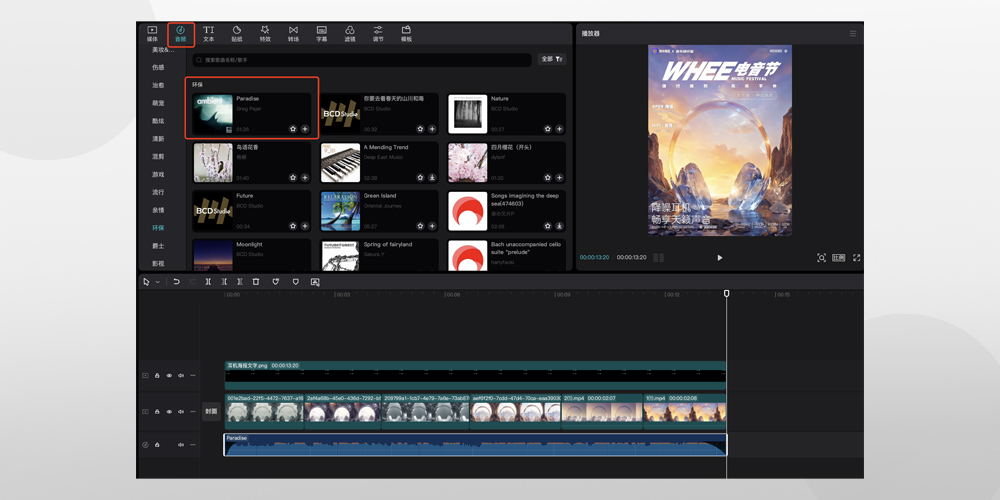Toggle the preview zoom-fit icon

pos(821,258)
